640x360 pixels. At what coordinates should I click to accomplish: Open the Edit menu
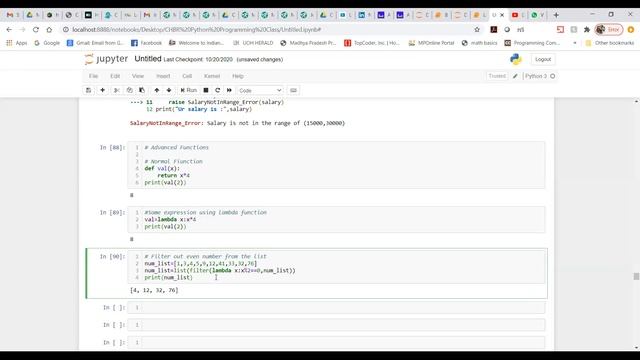pos(115,76)
